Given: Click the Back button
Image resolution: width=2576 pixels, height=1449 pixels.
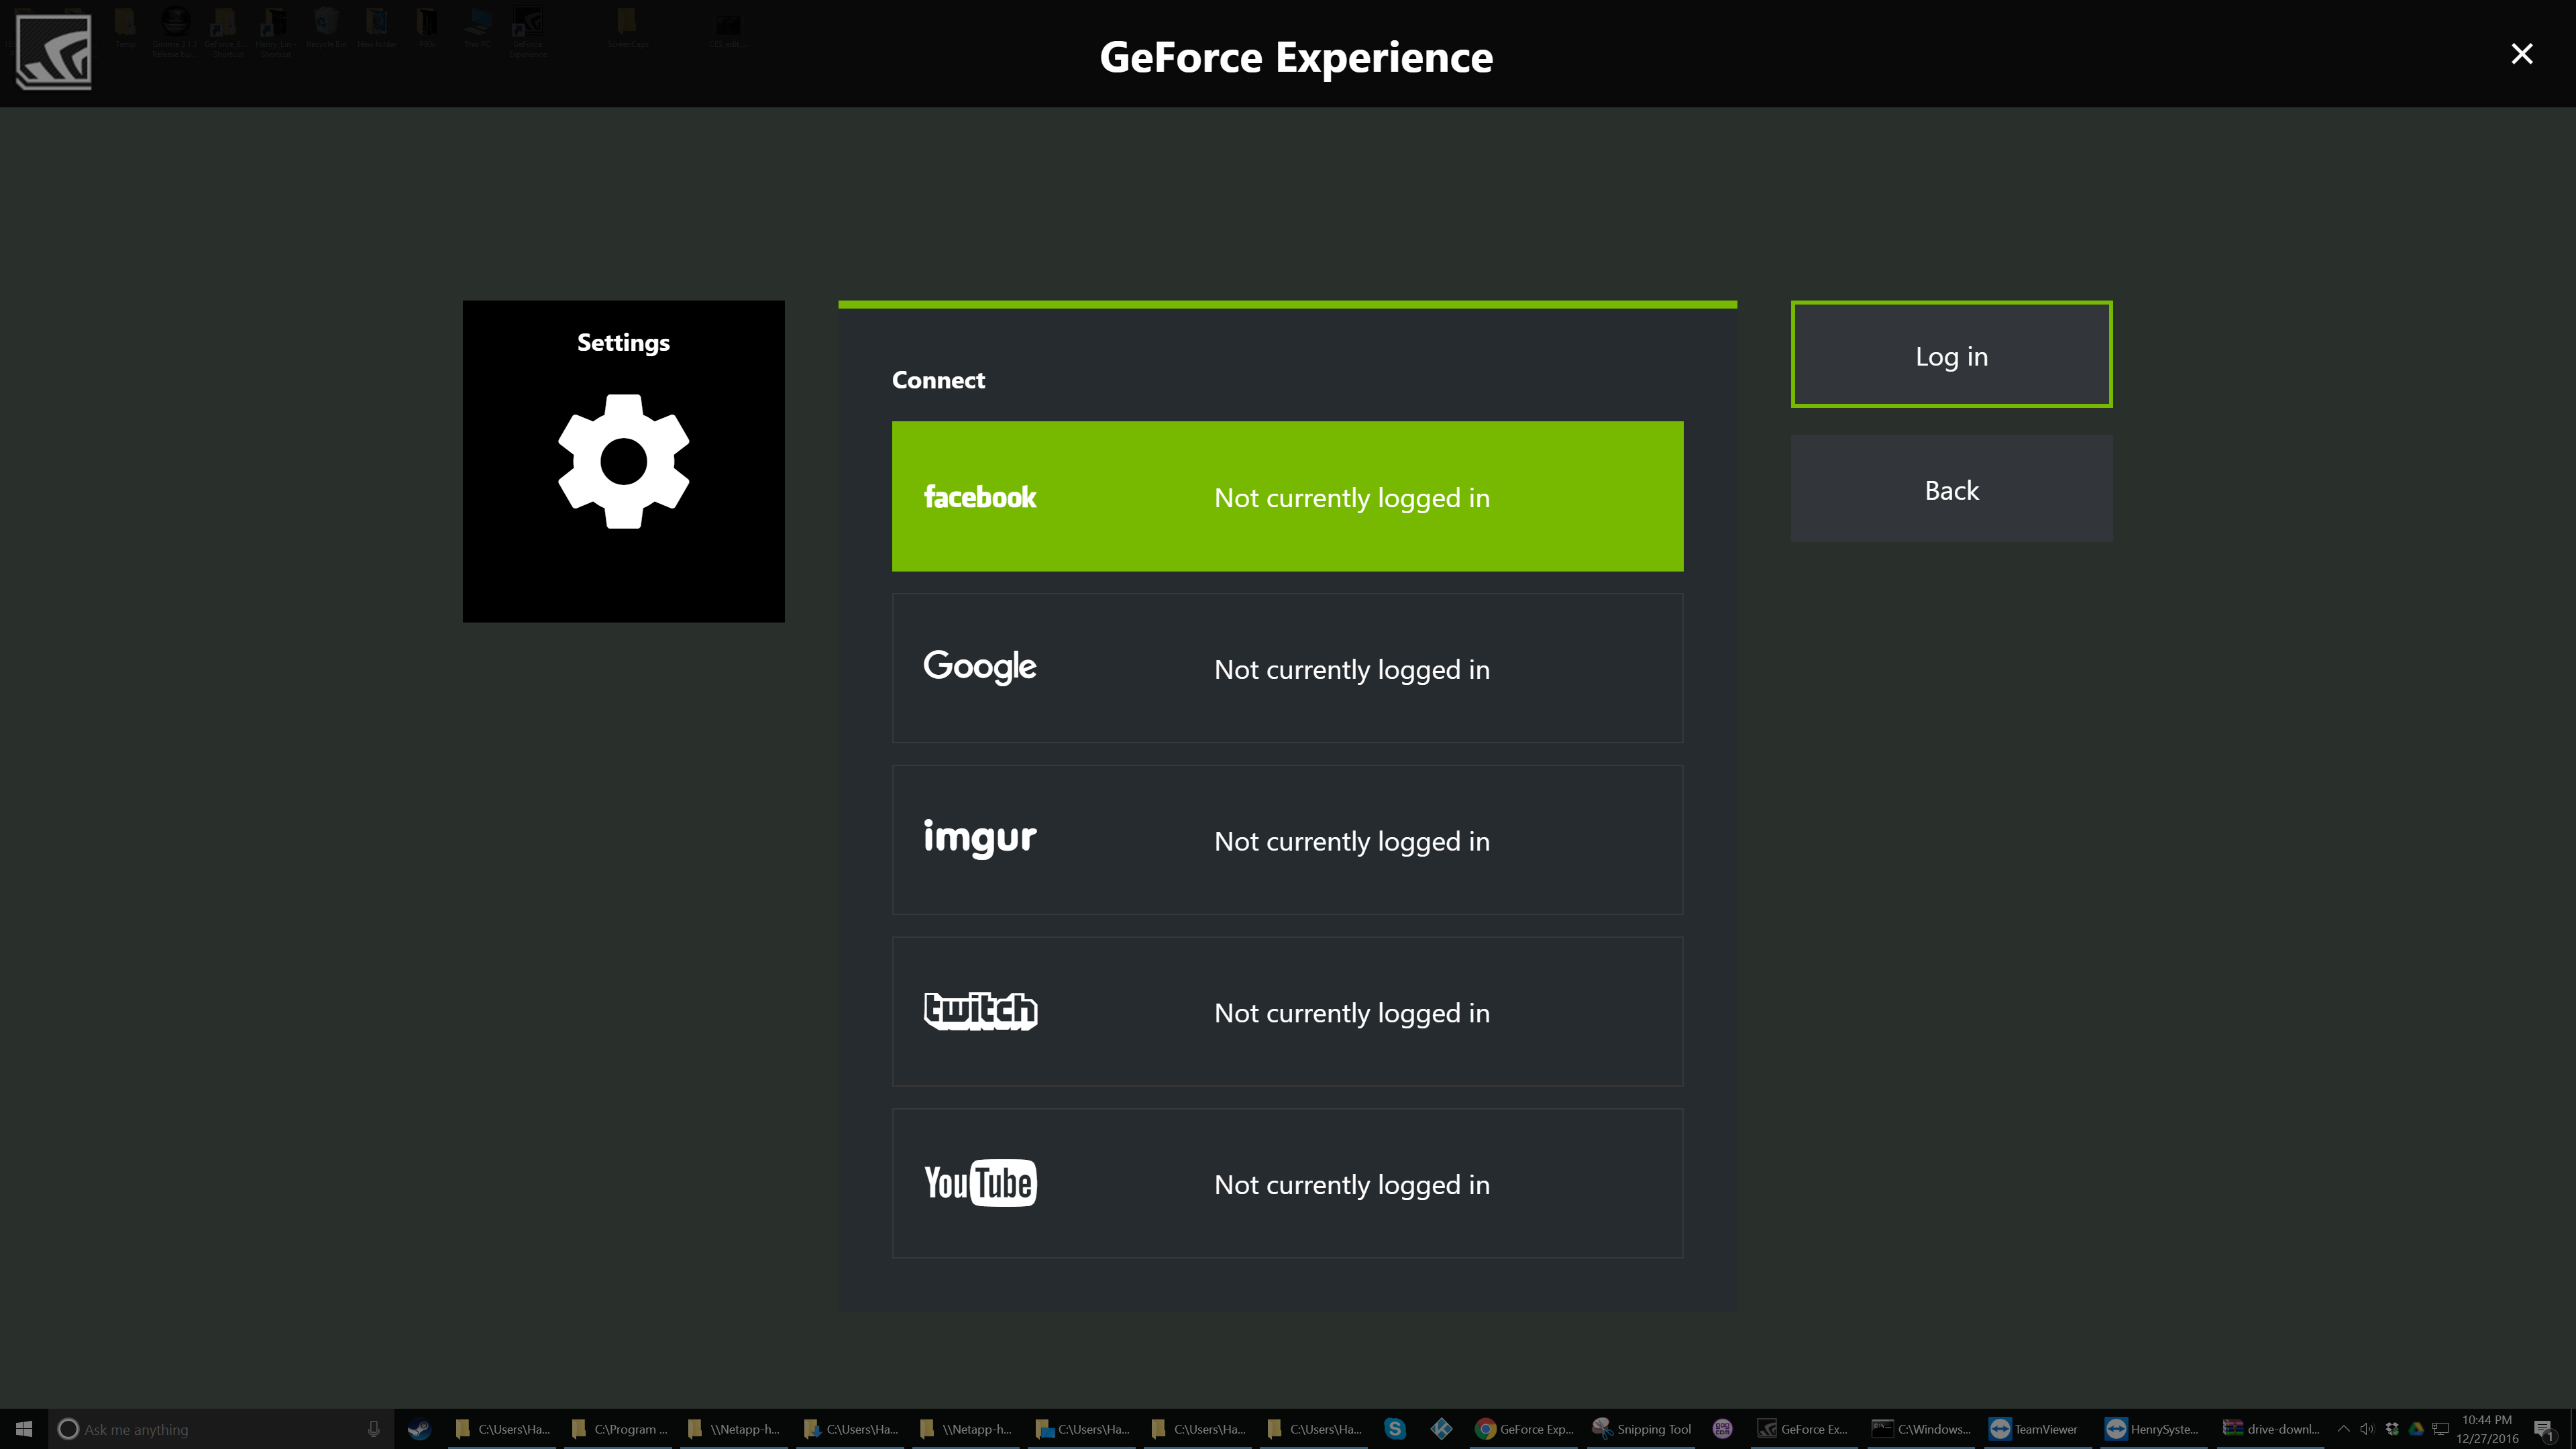Looking at the screenshot, I should point(1951,488).
